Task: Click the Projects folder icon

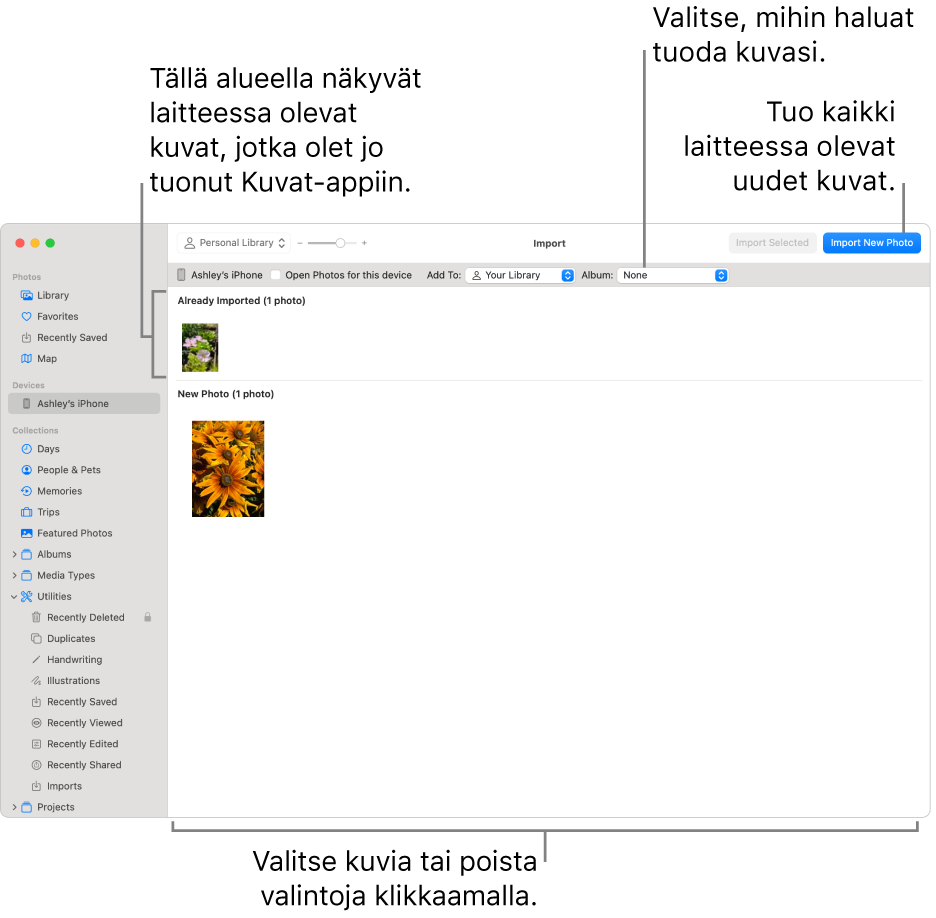Action: click(x=26, y=809)
